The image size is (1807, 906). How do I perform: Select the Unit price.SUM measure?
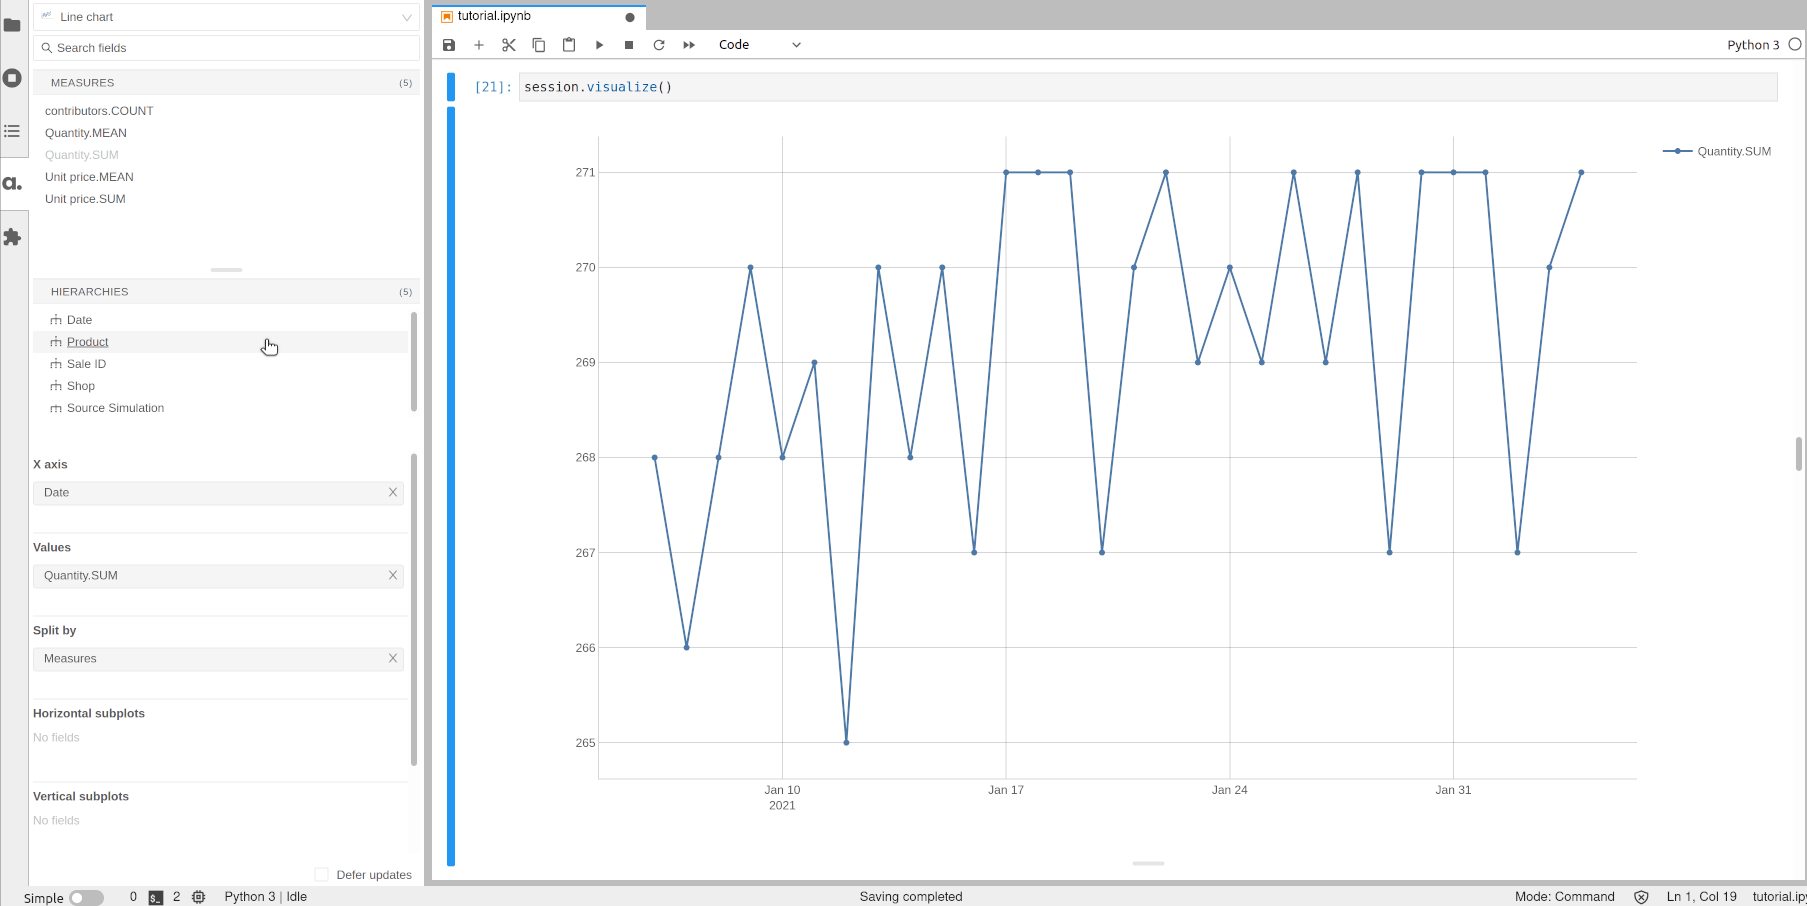(85, 199)
